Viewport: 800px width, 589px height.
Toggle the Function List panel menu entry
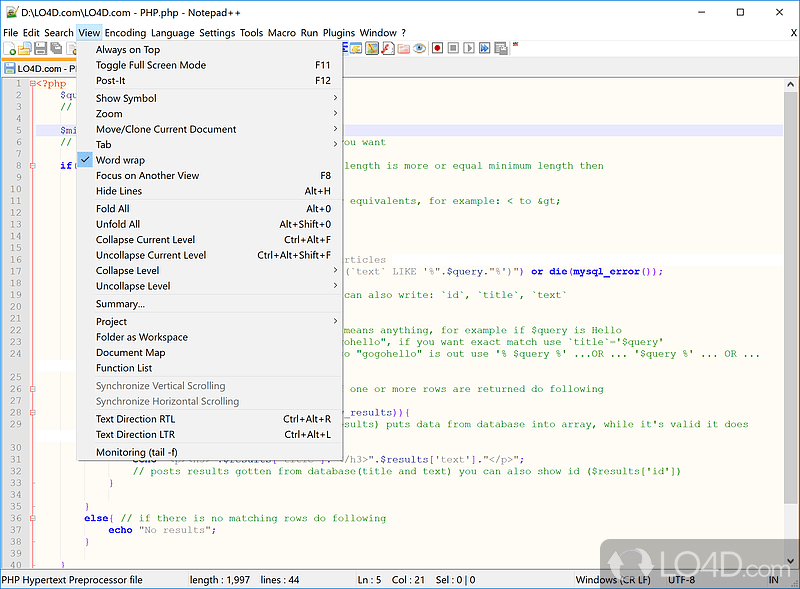(x=209, y=368)
